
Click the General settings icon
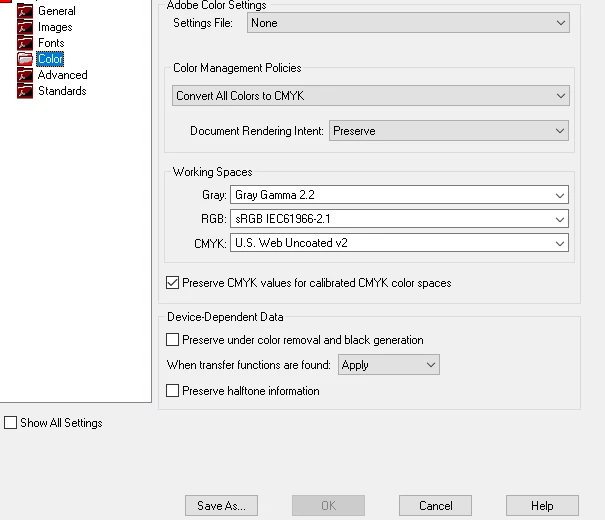tap(25, 11)
